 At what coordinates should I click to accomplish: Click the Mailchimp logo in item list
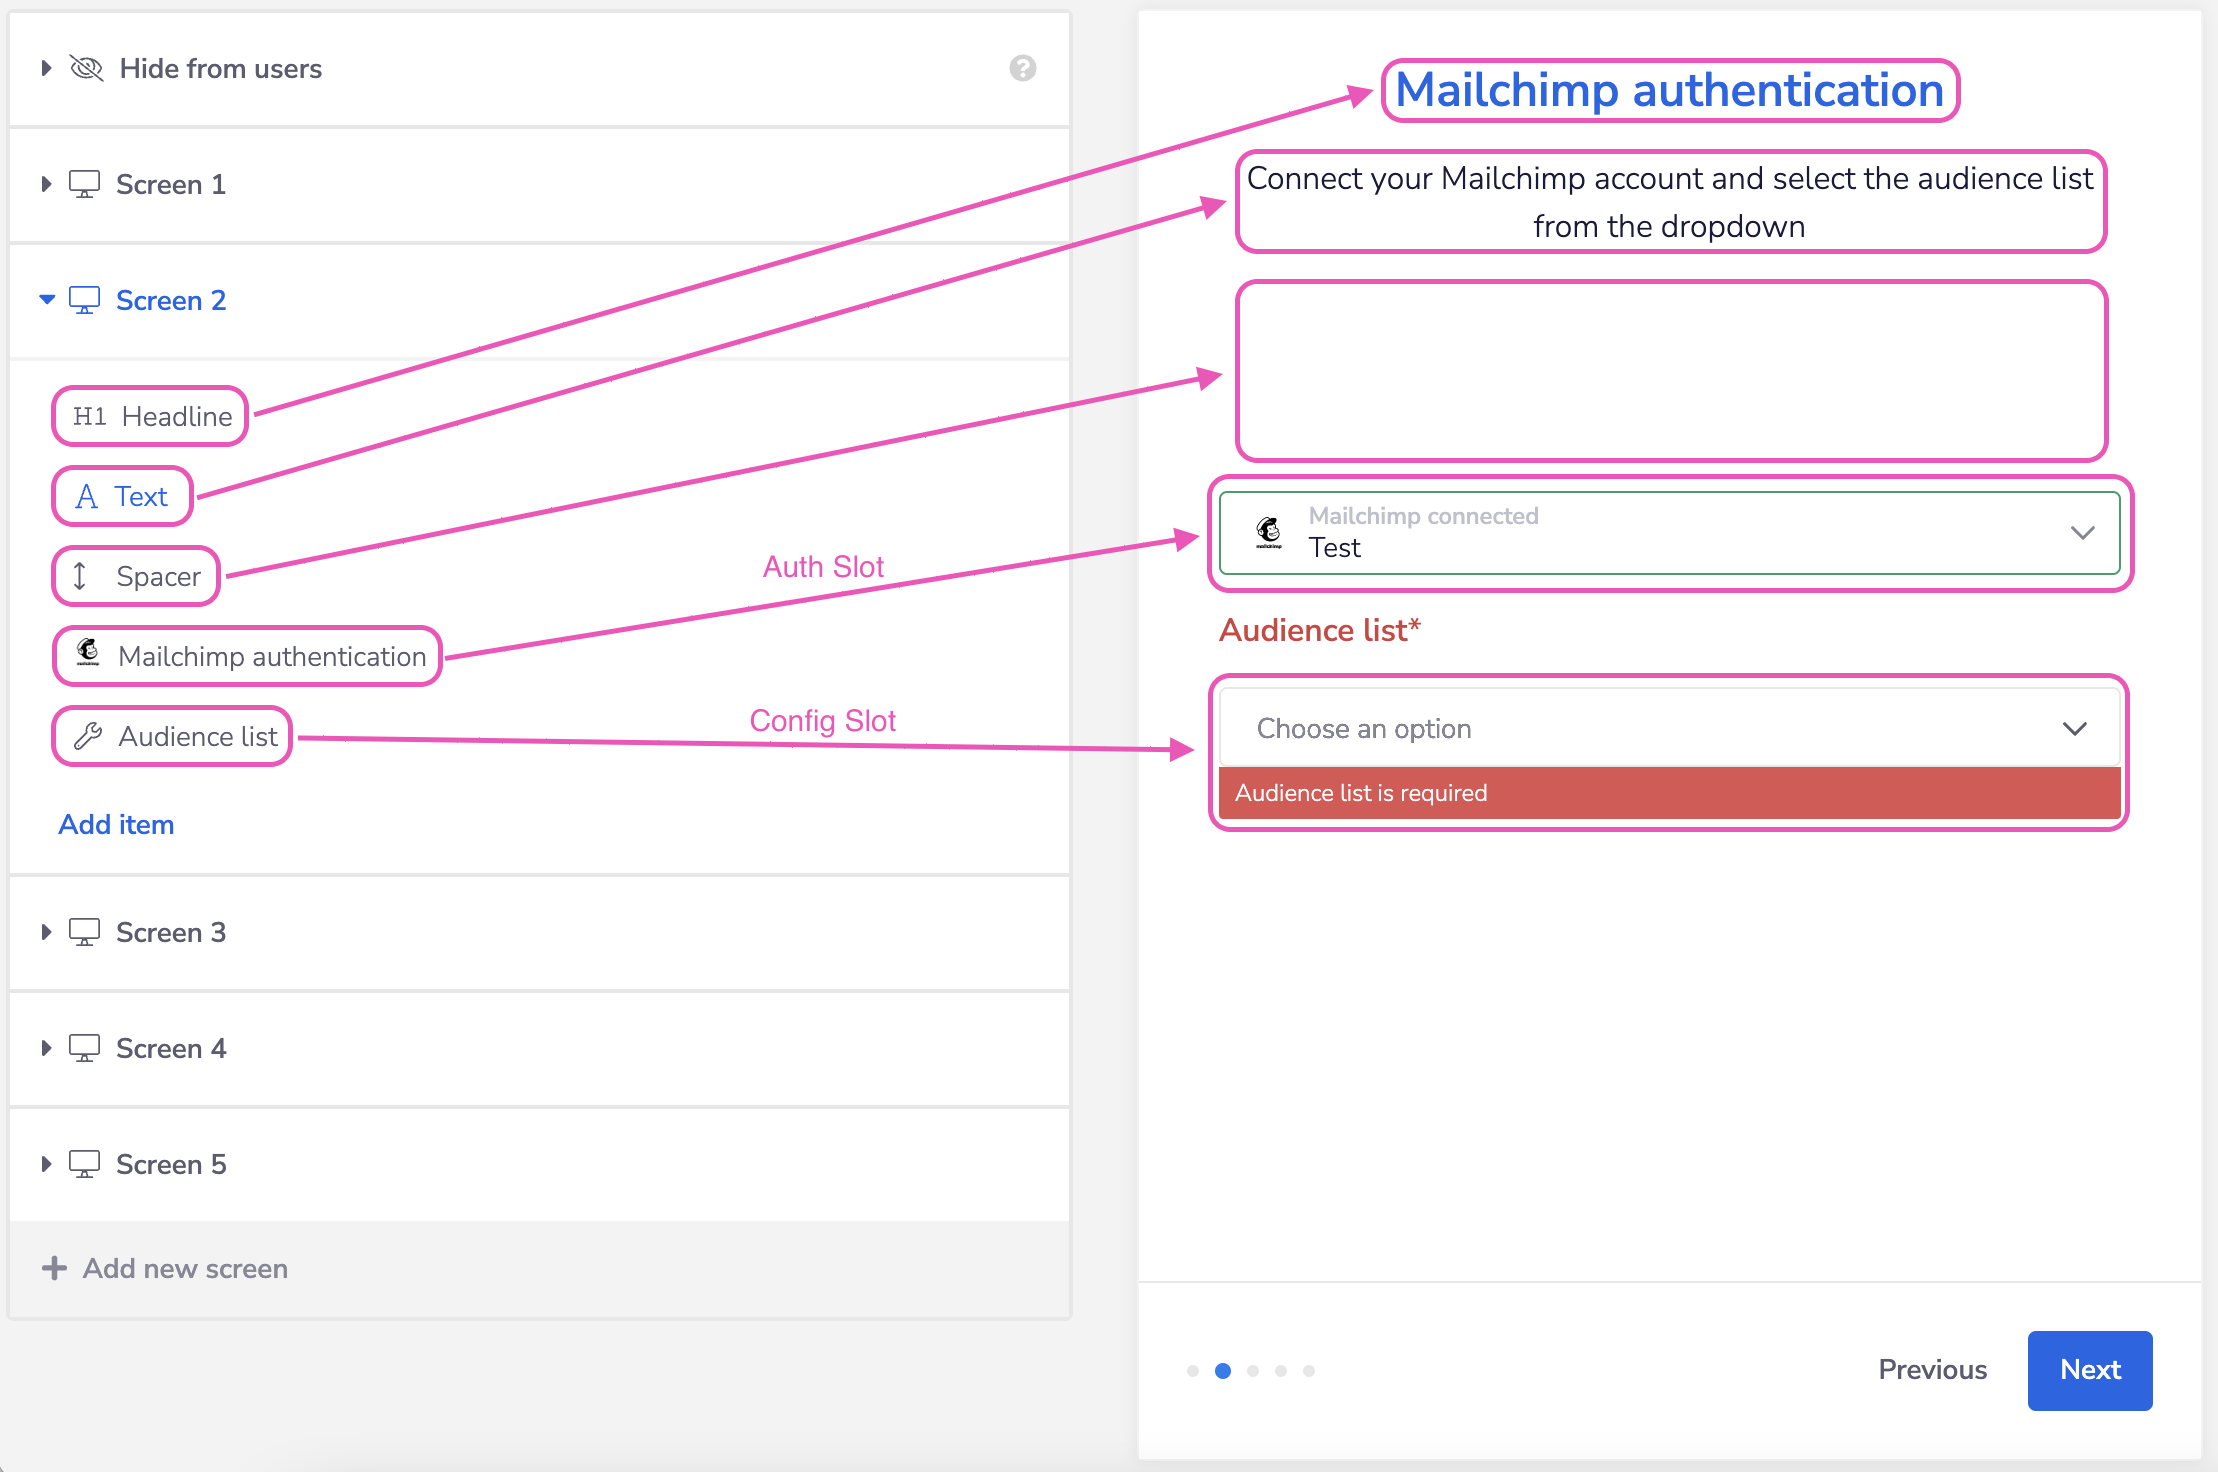pyautogui.click(x=88, y=652)
